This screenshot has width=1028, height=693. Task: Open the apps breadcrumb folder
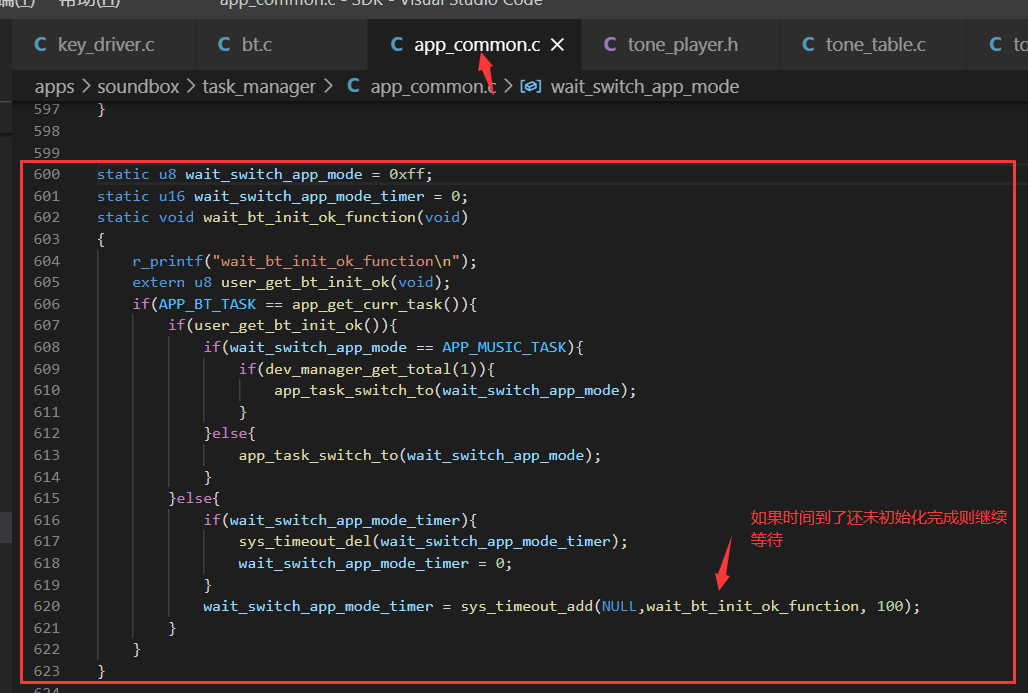pyautogui.click(x=54, y=87)
